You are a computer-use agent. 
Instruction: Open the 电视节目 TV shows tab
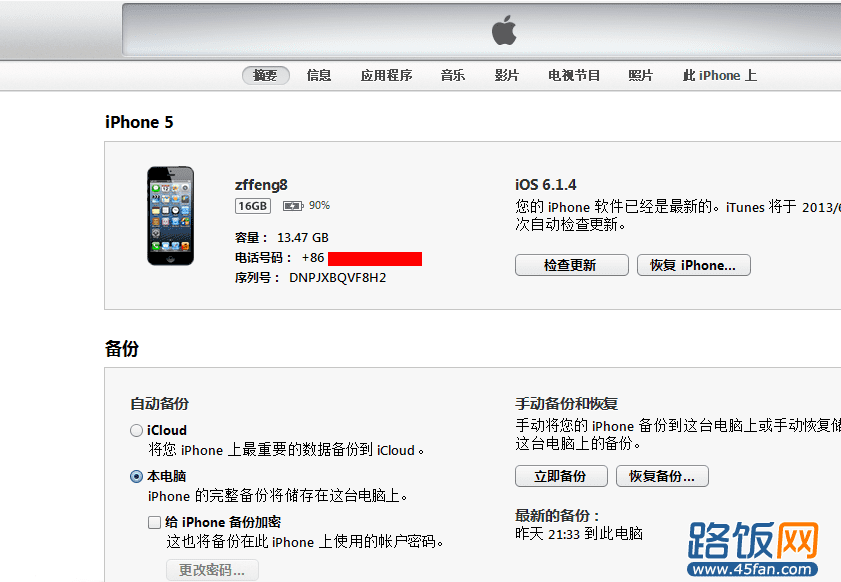coord(574,76)
